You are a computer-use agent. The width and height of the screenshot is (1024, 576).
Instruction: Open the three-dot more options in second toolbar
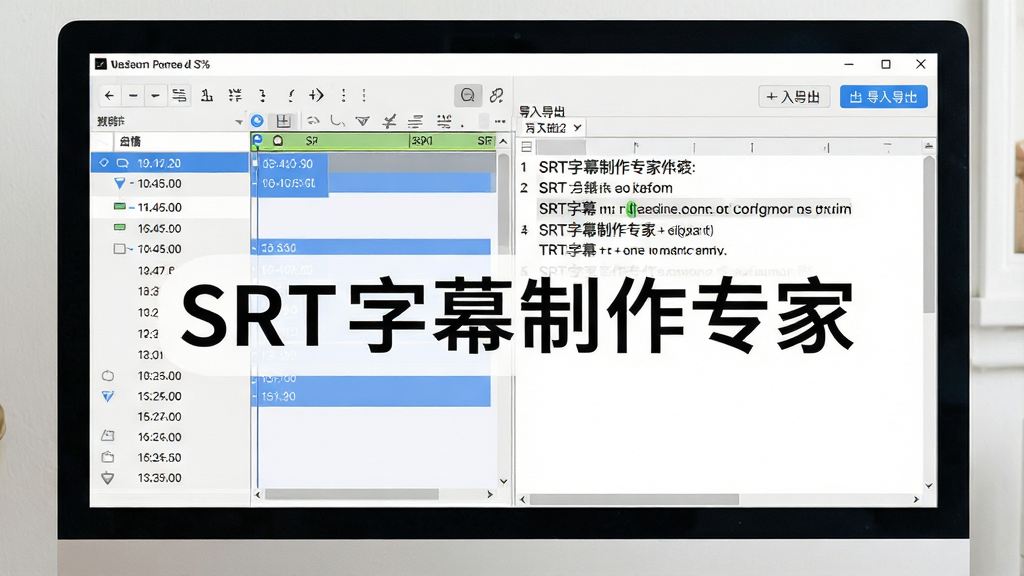[x=500, y=121]
